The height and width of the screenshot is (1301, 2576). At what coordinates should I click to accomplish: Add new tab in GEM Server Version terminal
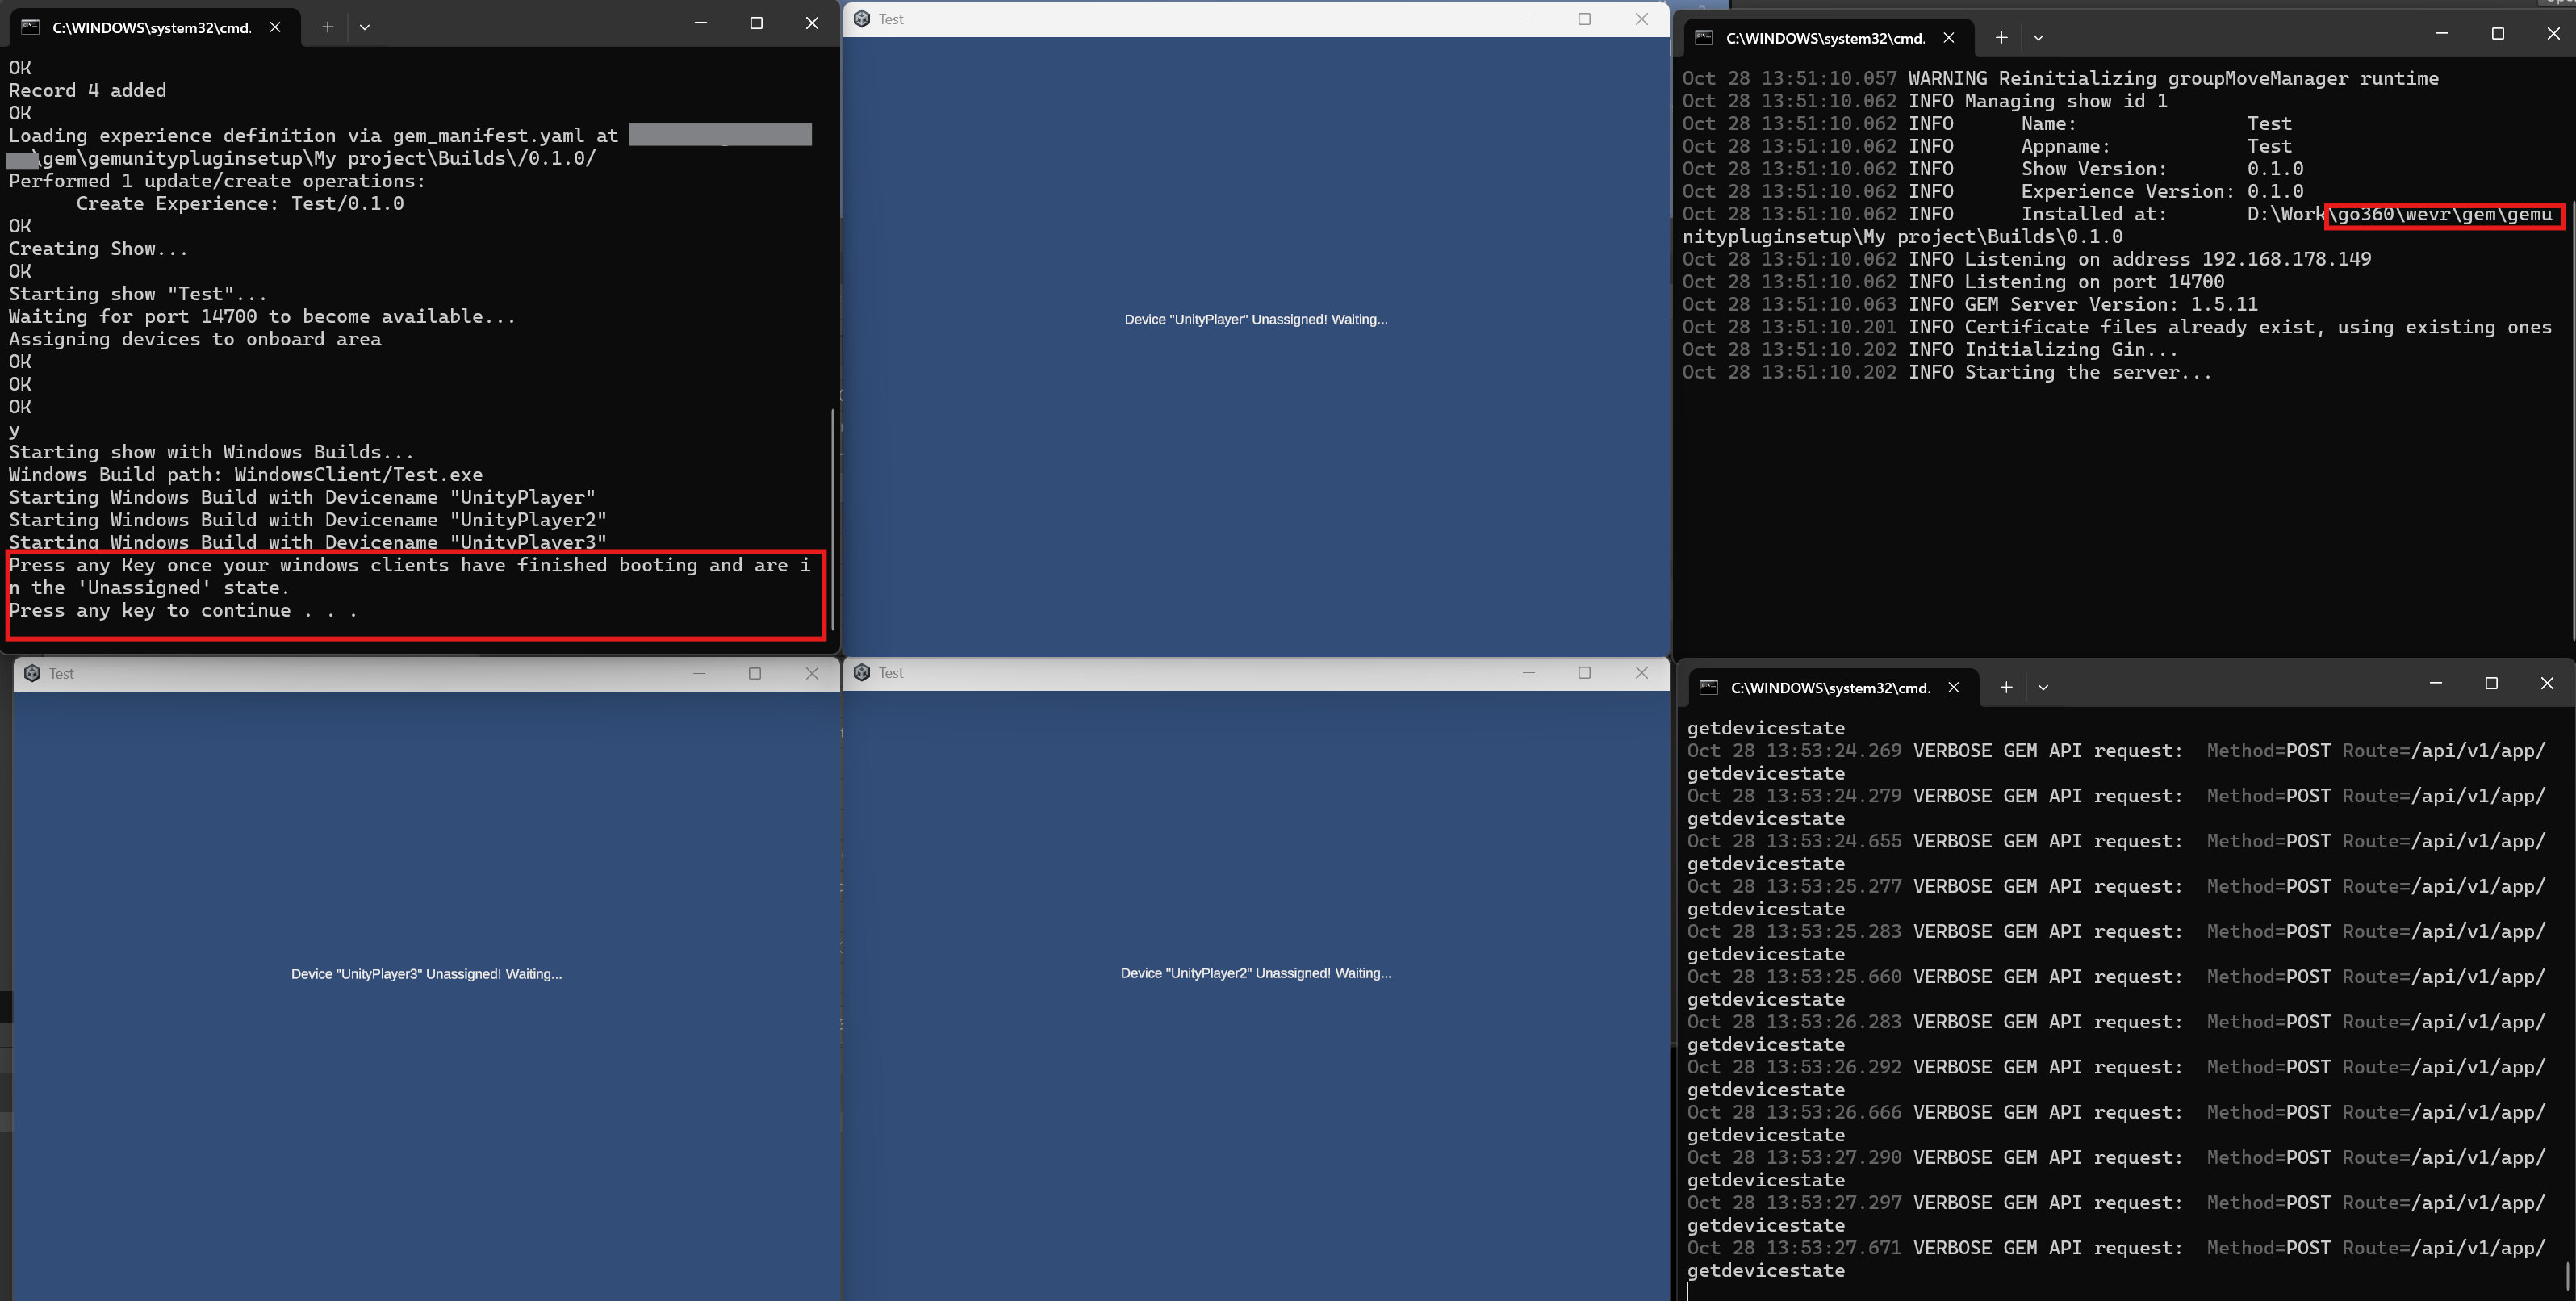pyautogui.click(x=2001, y=38)
